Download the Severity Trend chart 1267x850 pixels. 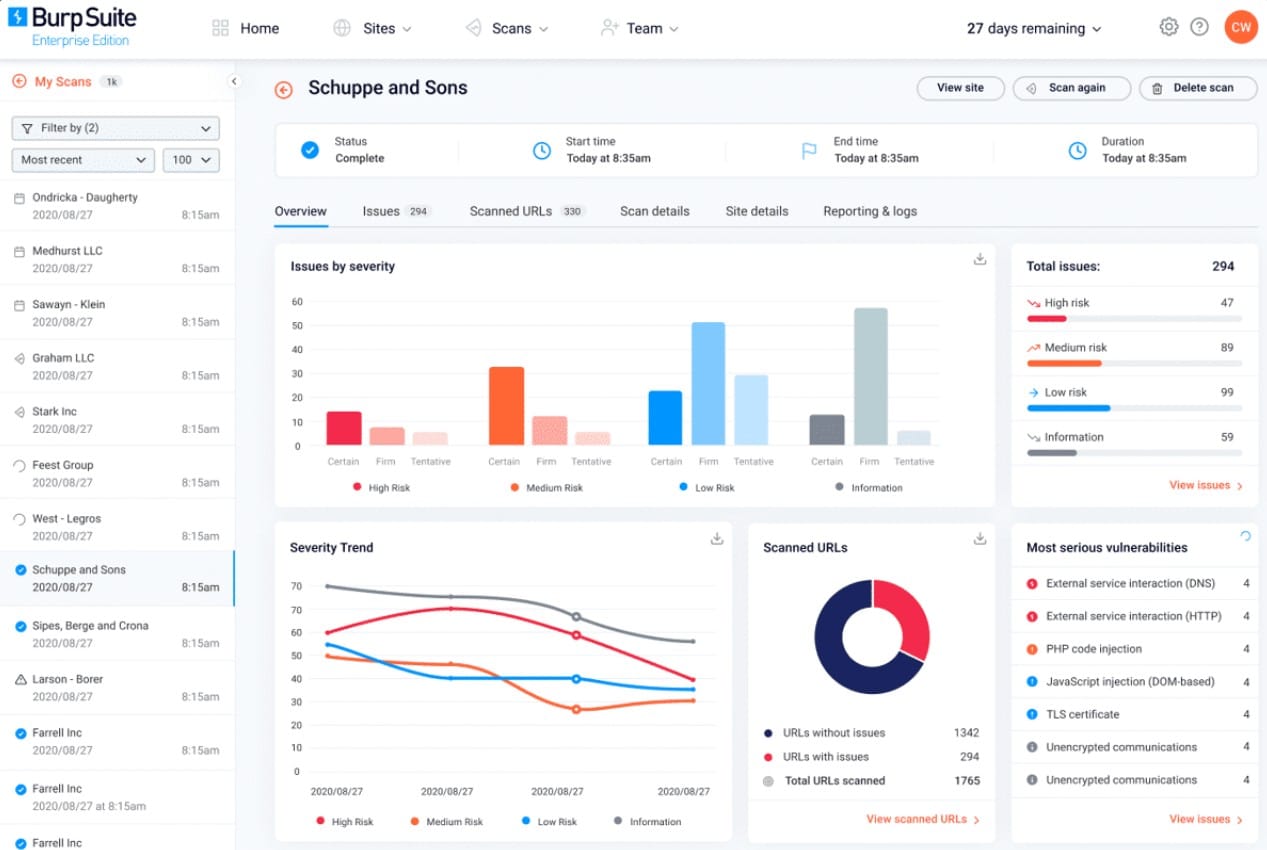717,538
